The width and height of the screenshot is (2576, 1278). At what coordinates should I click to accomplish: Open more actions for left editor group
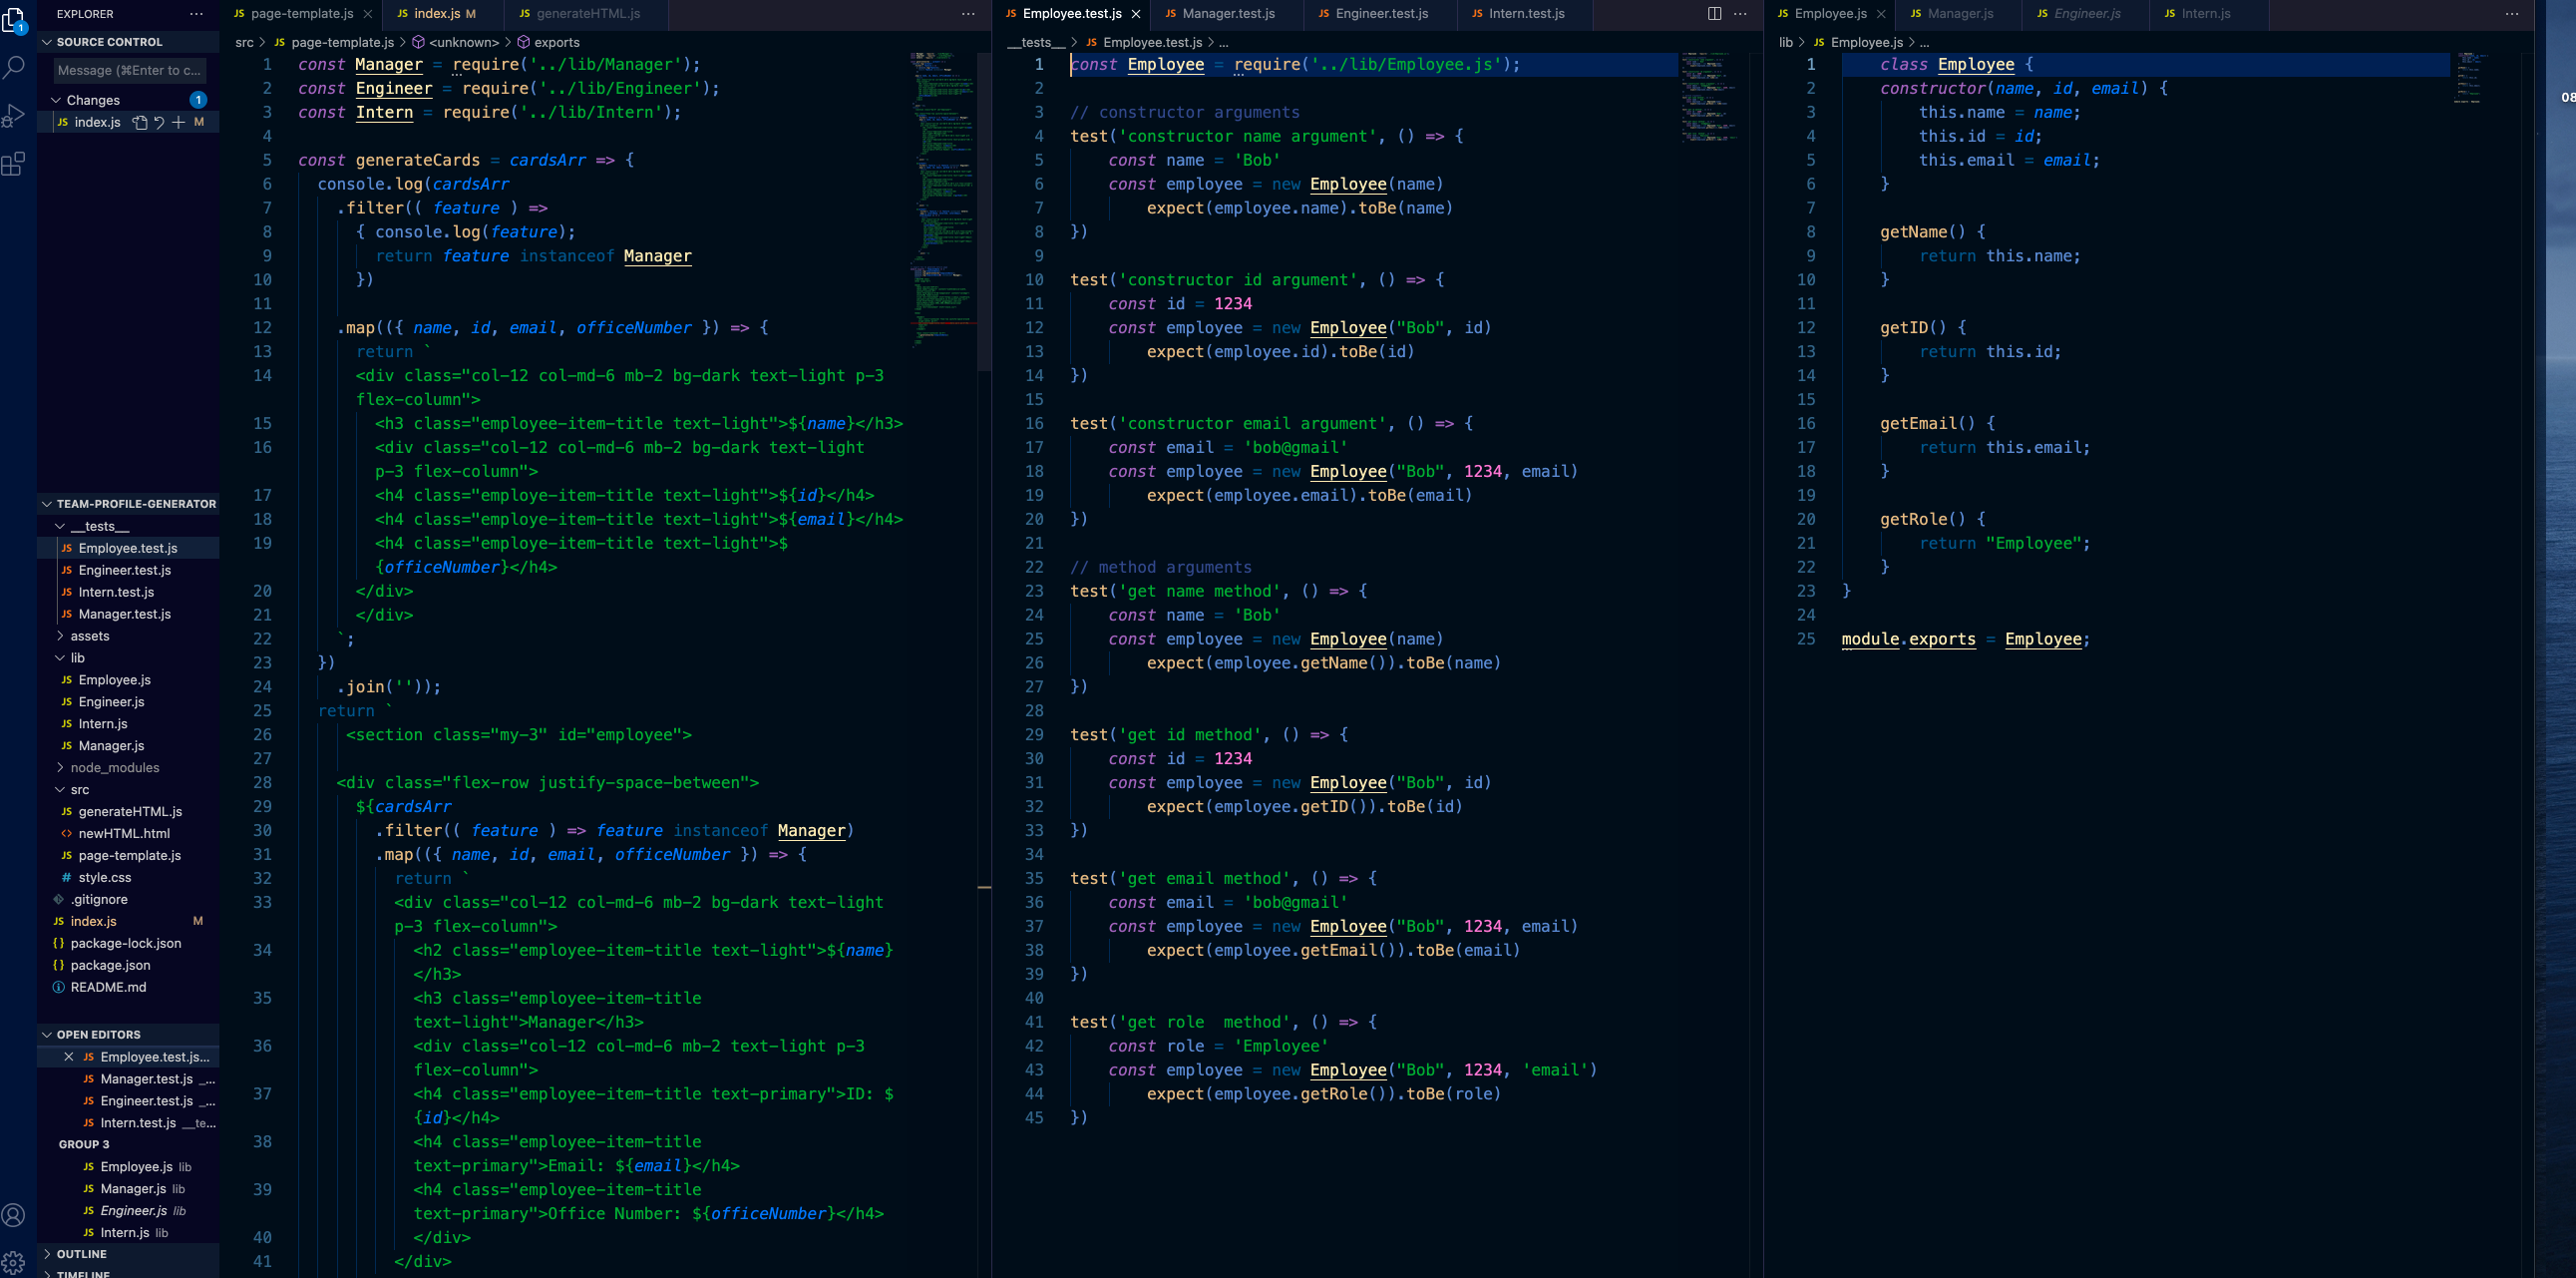point(968,14)
